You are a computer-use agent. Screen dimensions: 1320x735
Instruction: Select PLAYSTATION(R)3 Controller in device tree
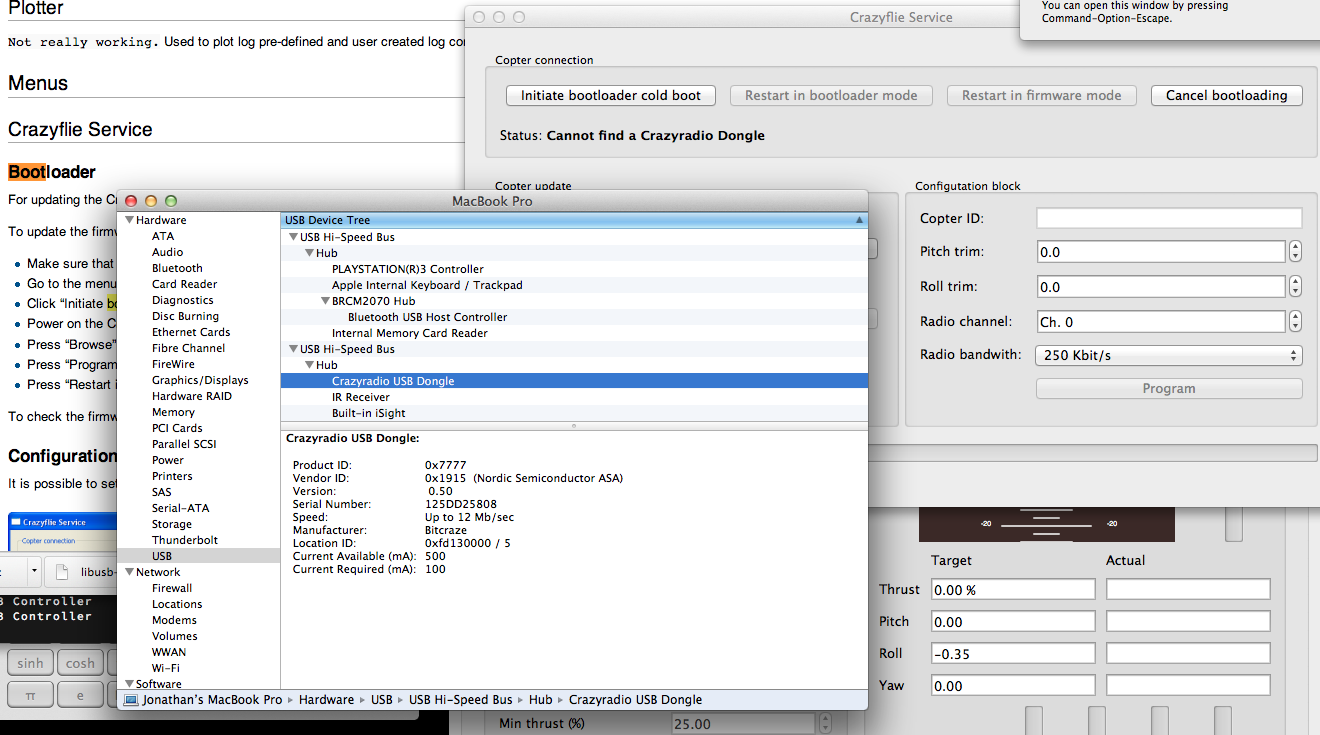click(x=407, y=269)
